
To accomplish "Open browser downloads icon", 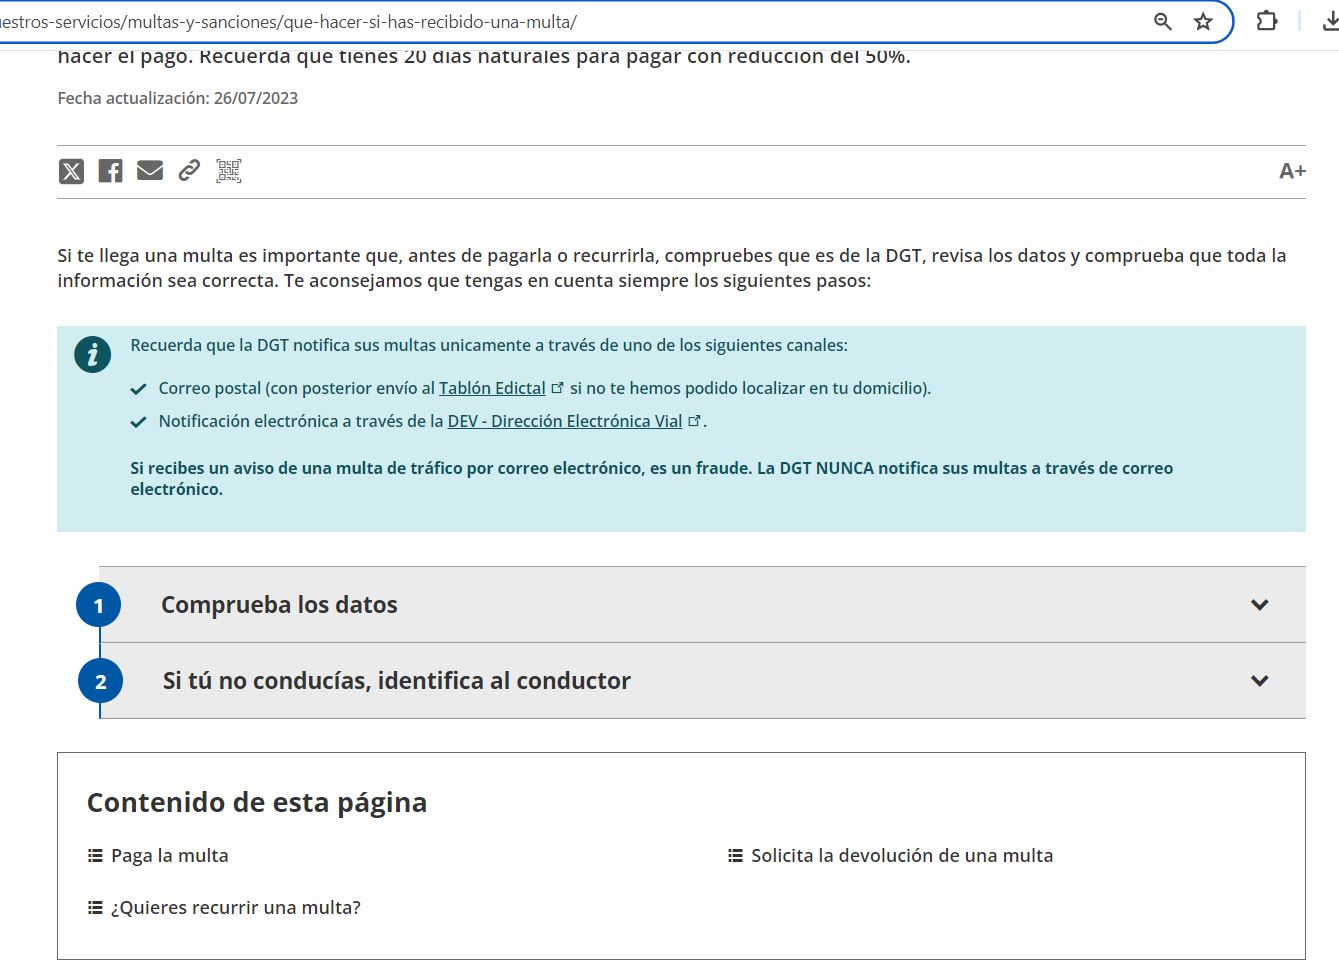I will [x=1329, y=21].
